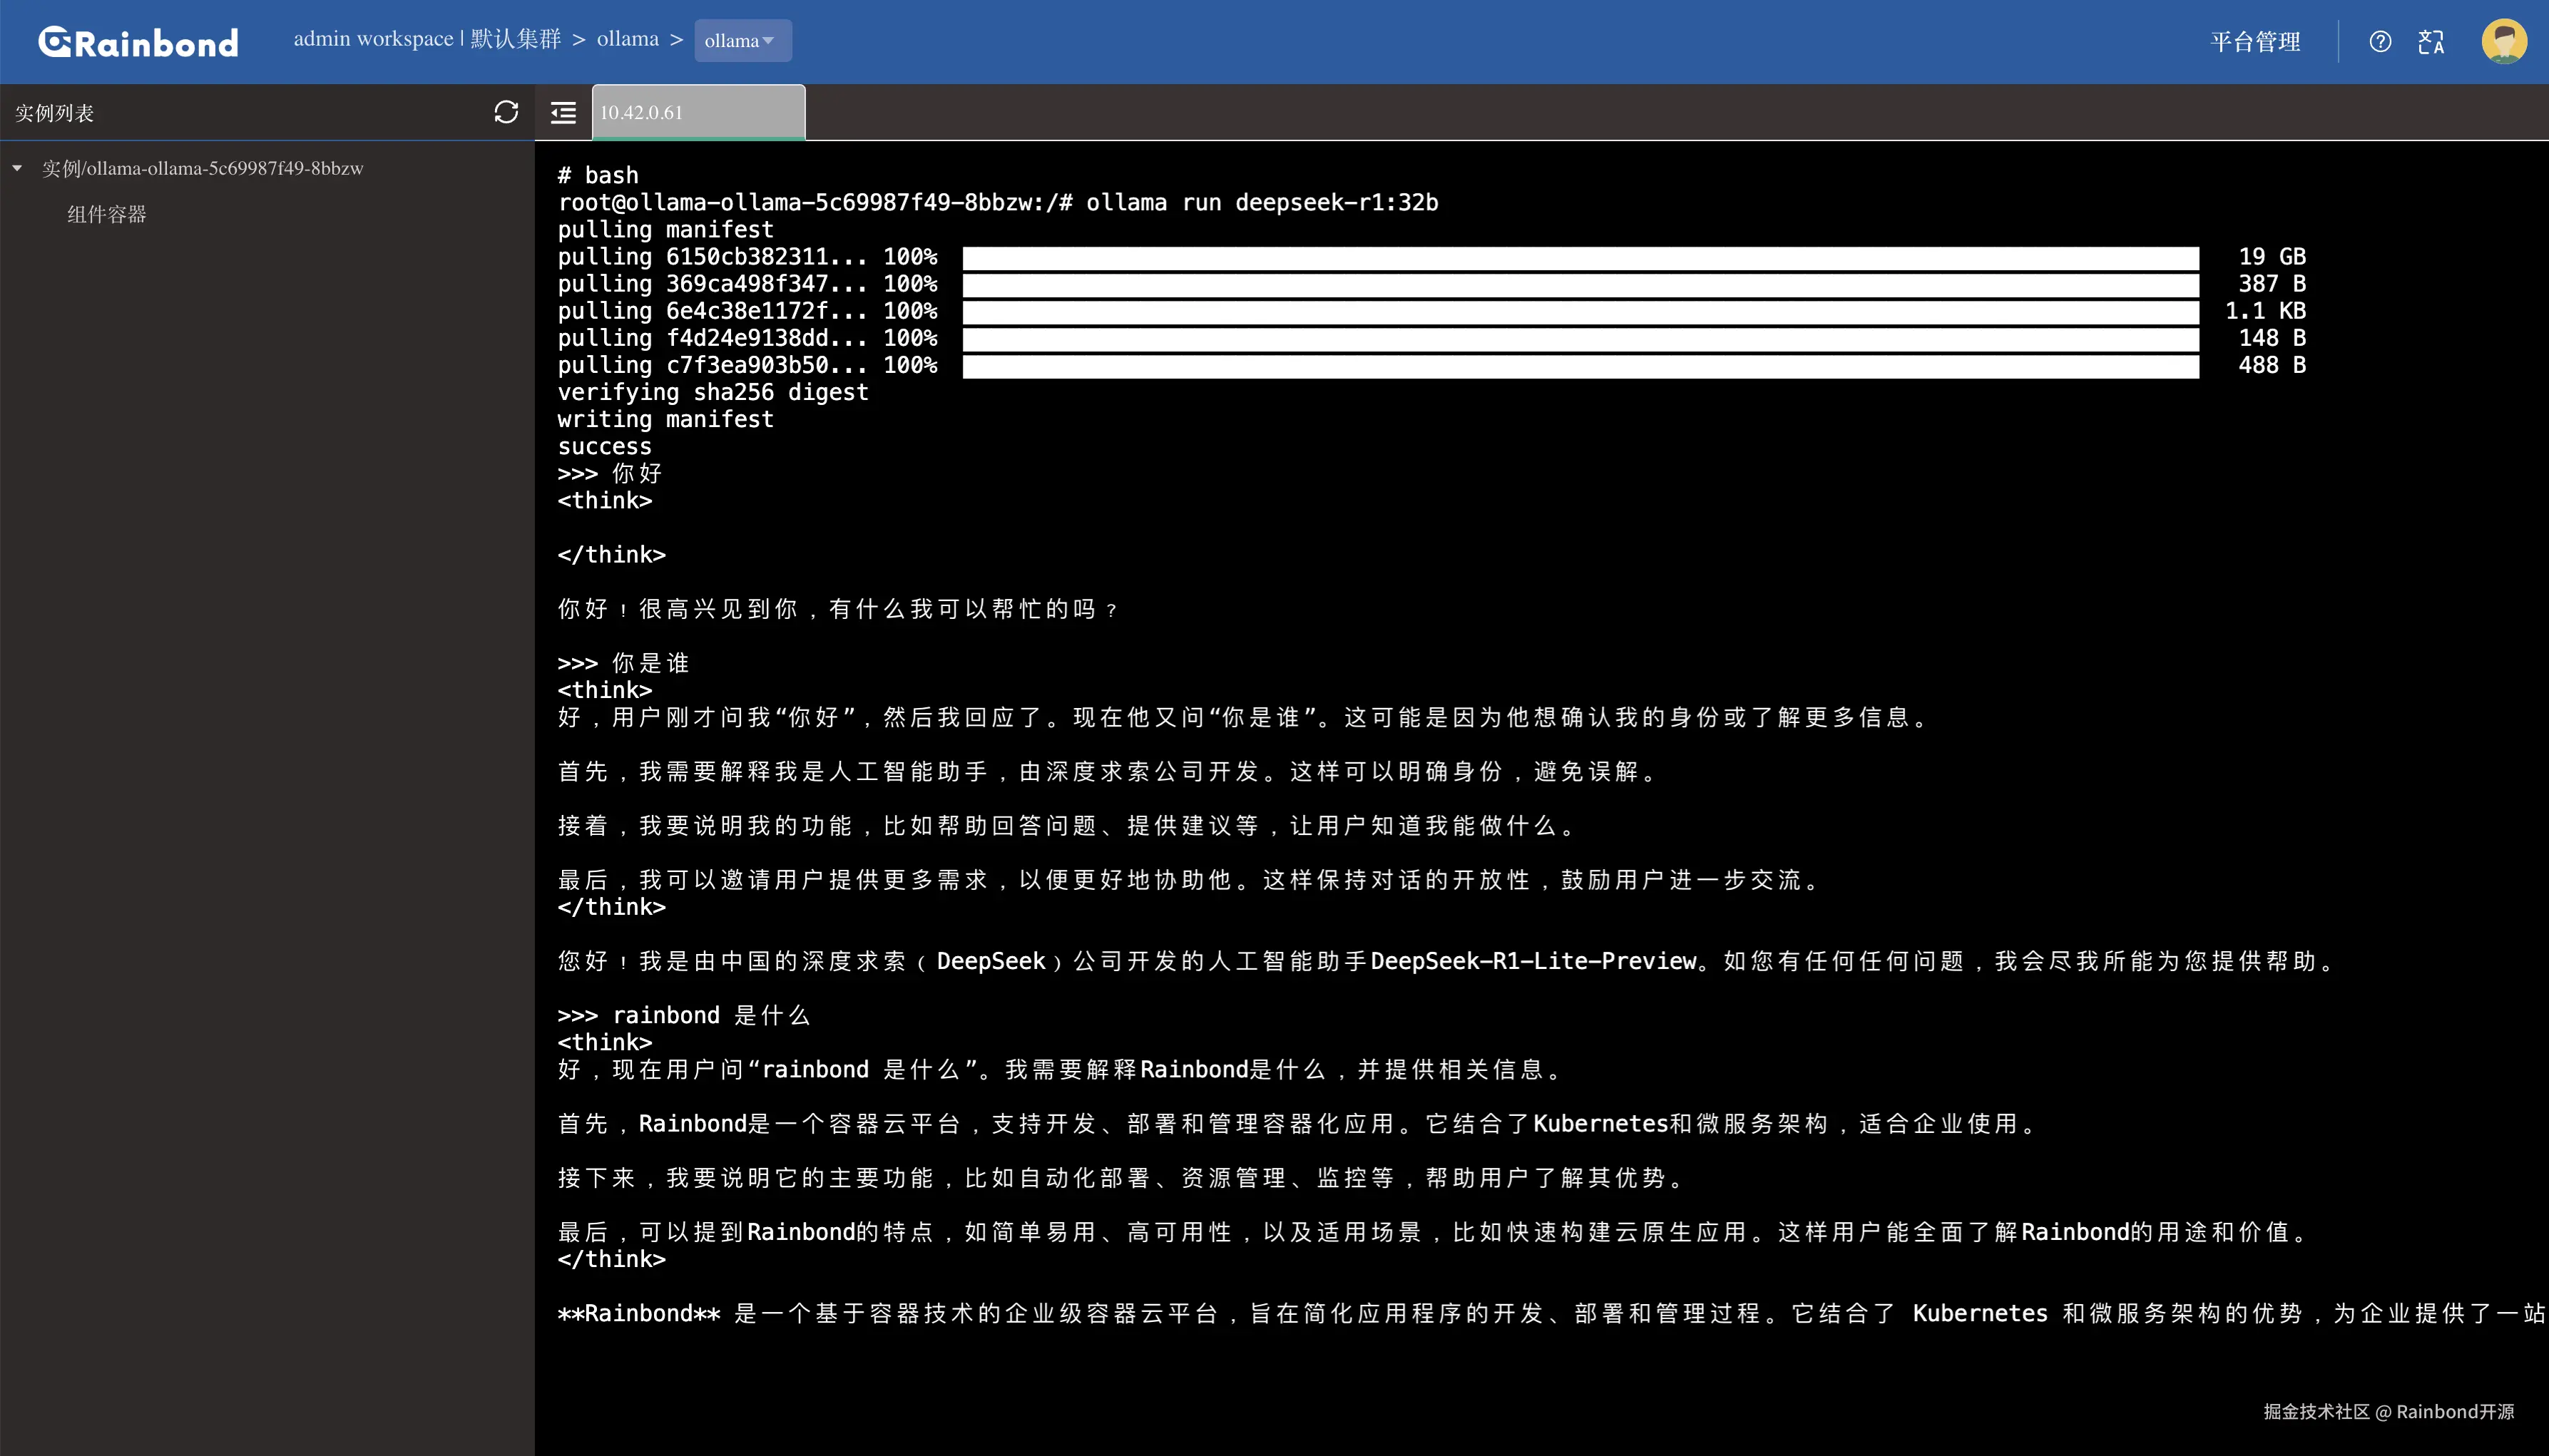Select instance ollama-ollama-5c69987f49-8bbzw
The image size is (2549, 1456).
[202, 168]
